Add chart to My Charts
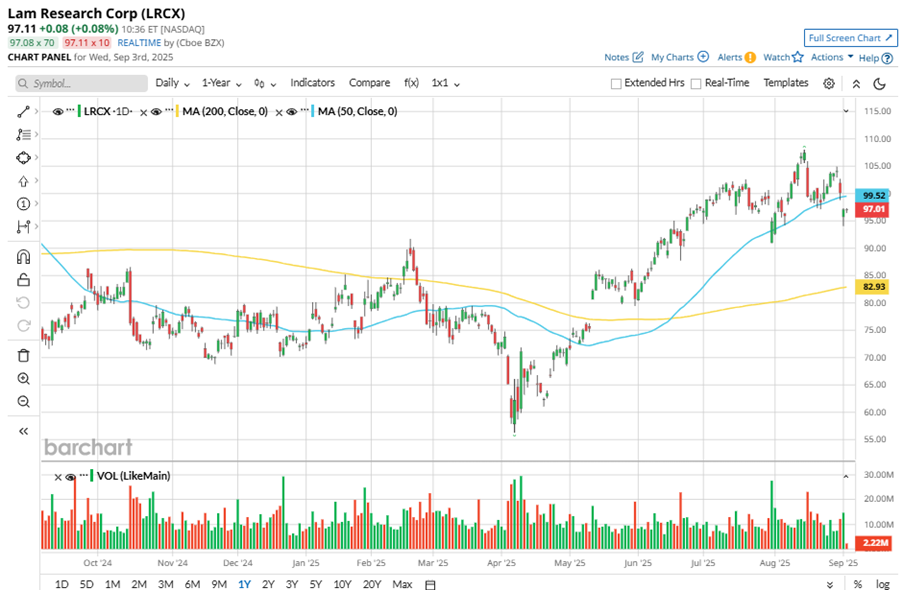903x590 pixels. click(x=680, y=57)
